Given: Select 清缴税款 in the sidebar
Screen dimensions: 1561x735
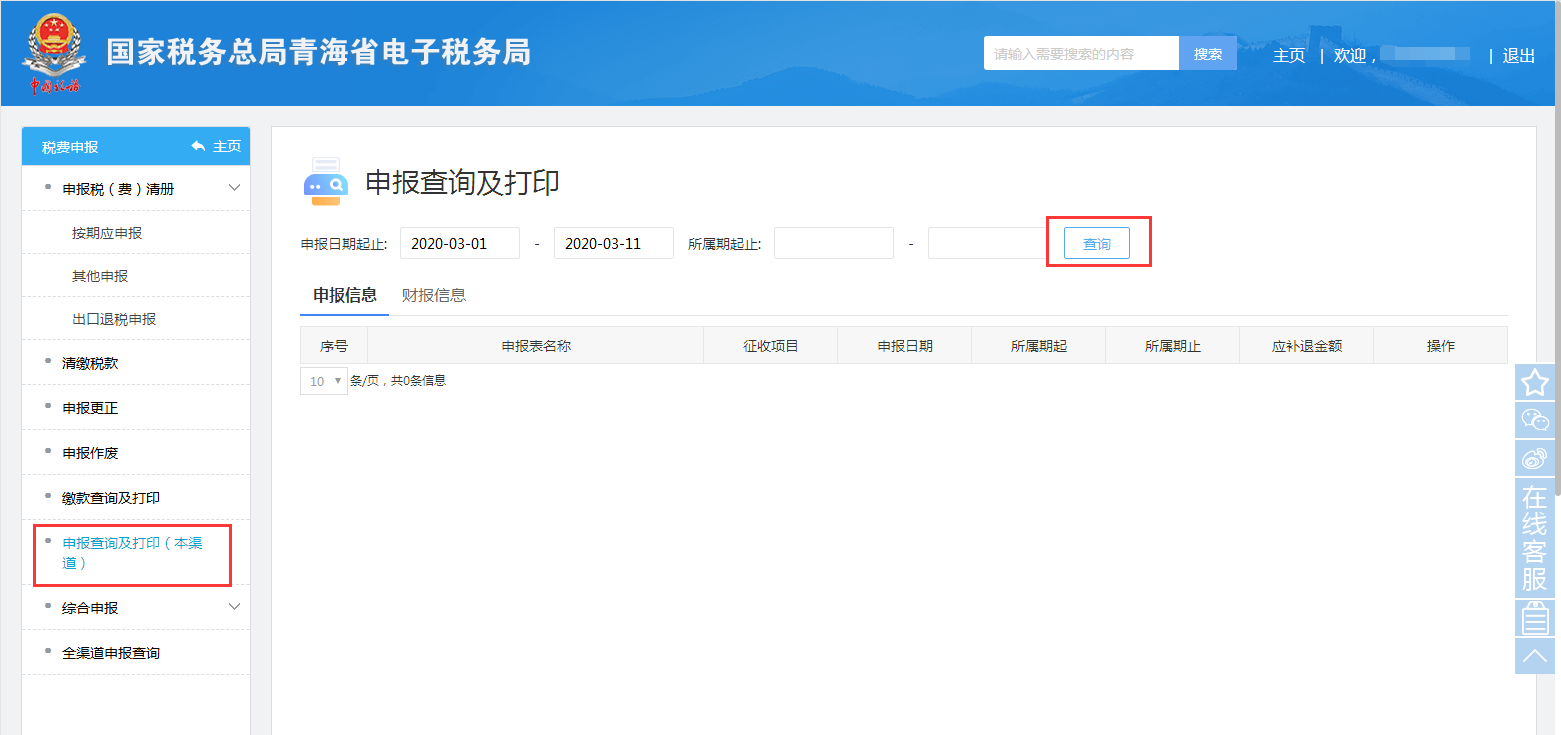Looking at the screenshot, I should (x=90, y=363).
